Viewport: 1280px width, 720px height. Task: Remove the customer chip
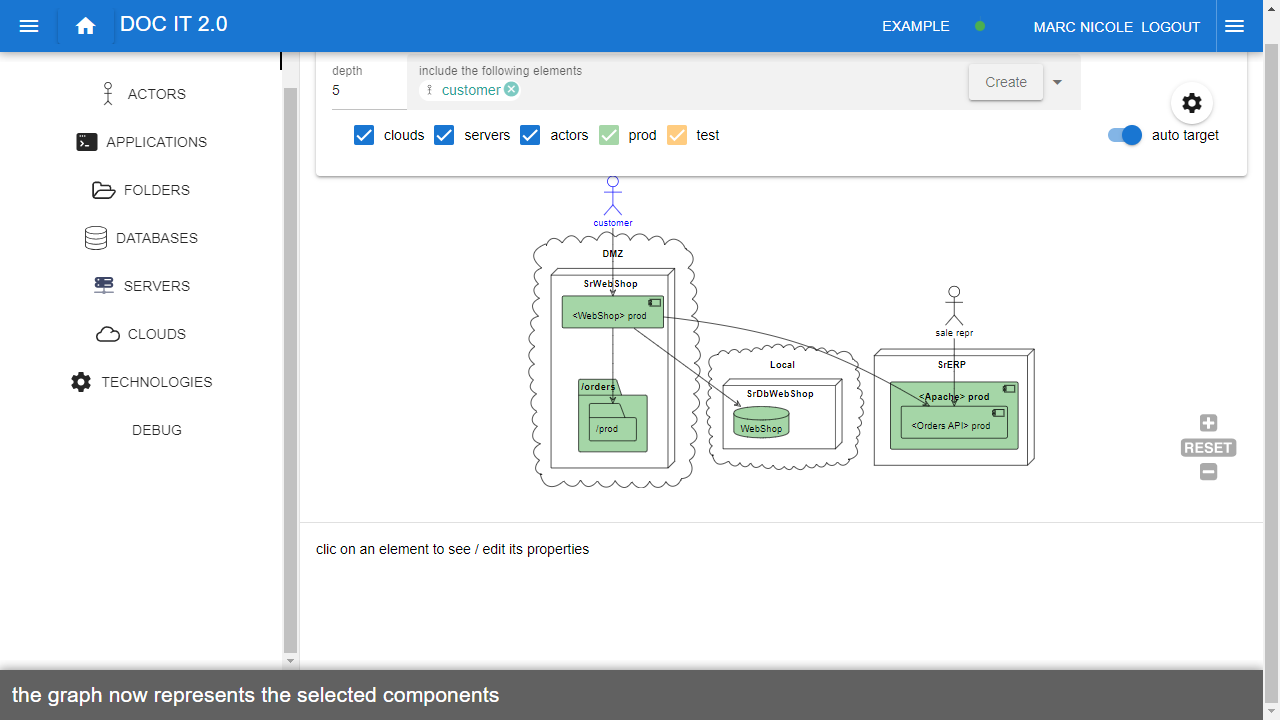tap(512, 90)
